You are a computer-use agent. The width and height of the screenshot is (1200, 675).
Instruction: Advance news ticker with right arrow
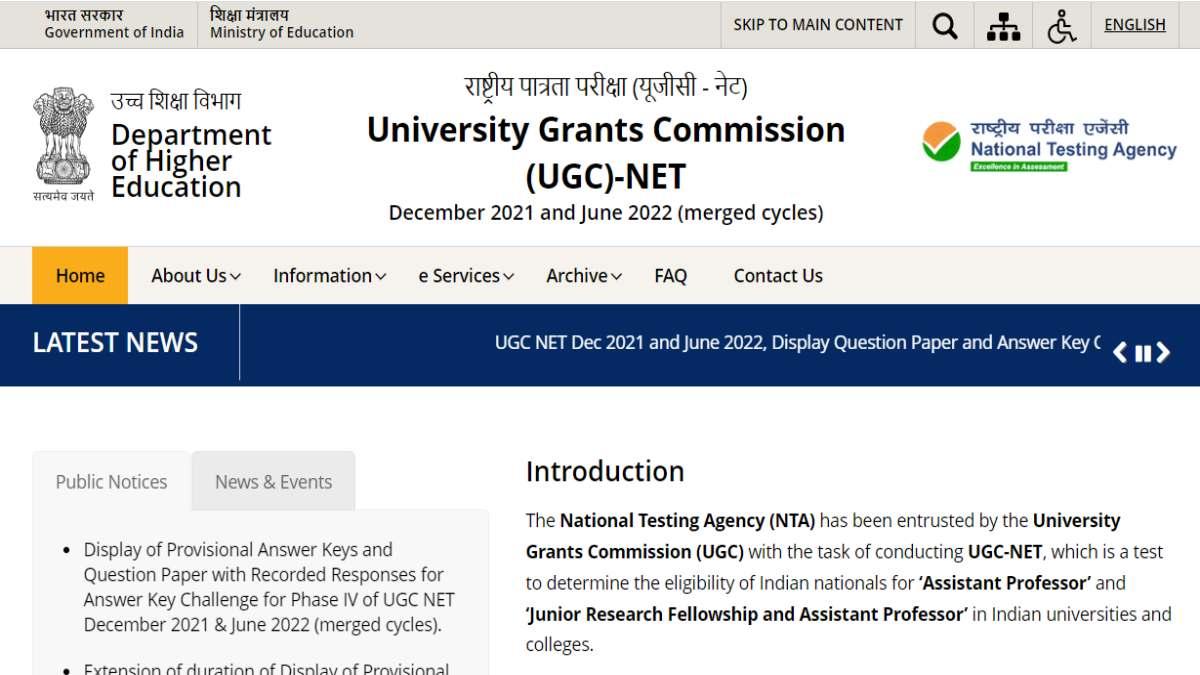(x=1163, y=352)
